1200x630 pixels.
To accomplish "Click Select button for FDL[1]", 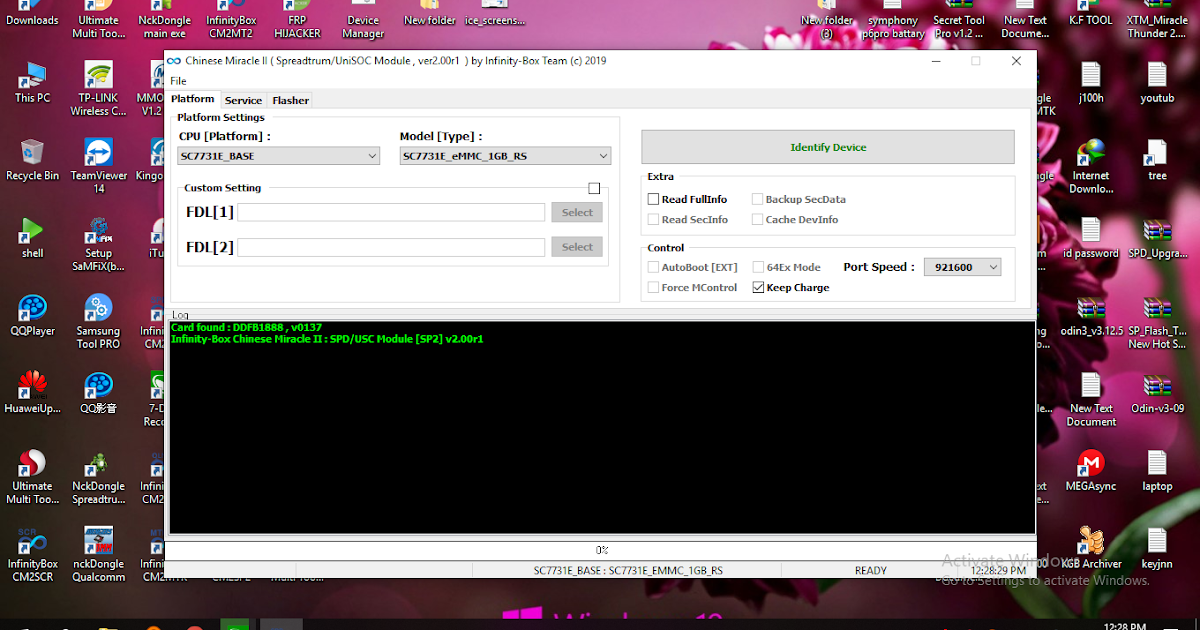I will click(x=577, y=212).
